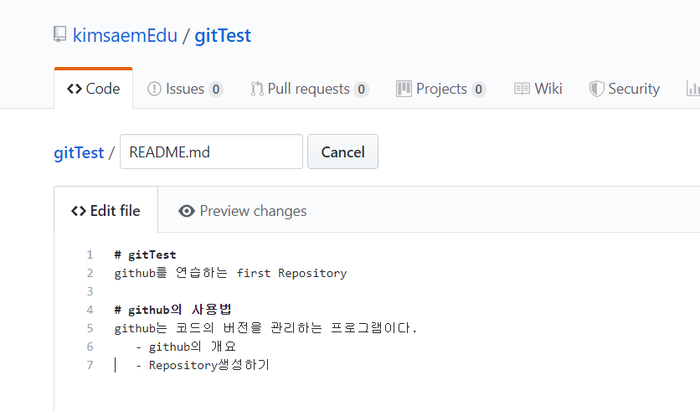Click the repository book icon
Screen dimensions: 700x411
pos(59,34)
